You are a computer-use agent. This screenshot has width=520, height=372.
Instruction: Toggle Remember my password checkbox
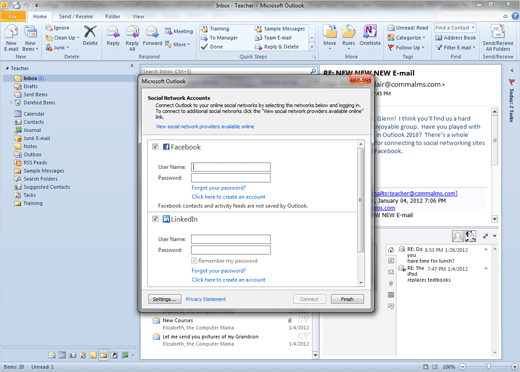click(x=194, y=261)
